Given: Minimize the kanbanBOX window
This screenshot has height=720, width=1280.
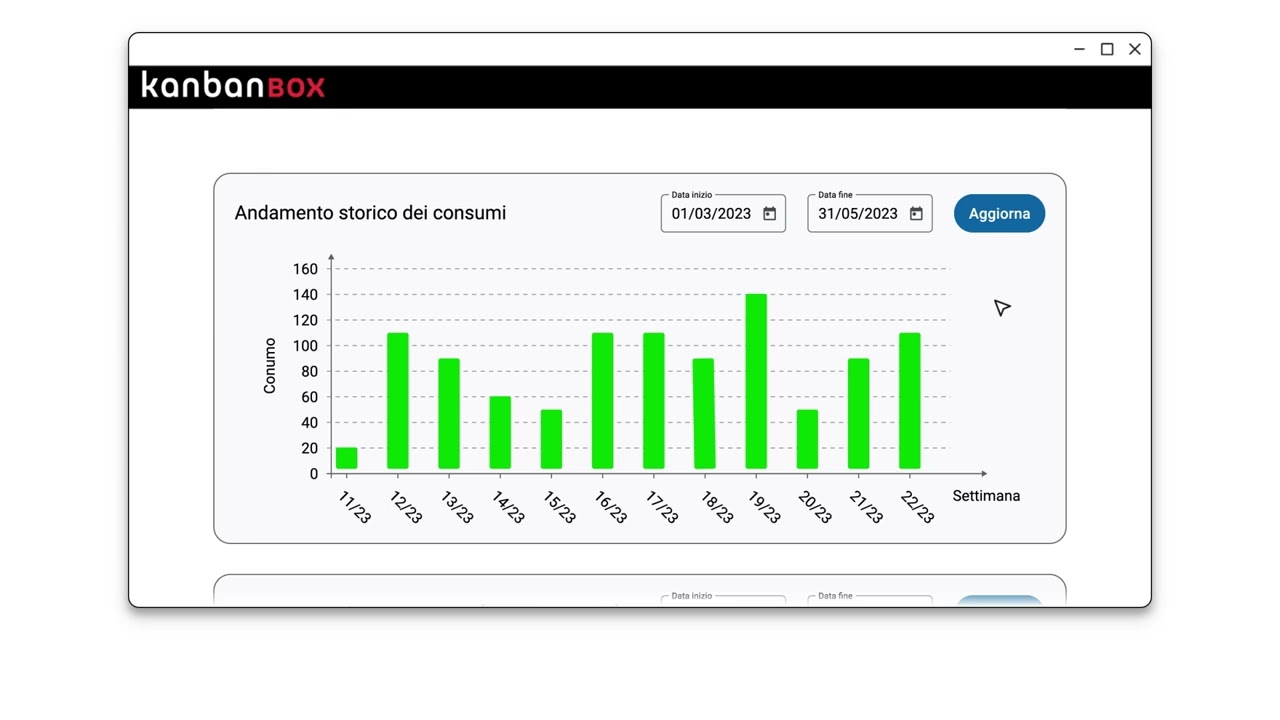Looking at the screenshot, I should [1079, 49].
